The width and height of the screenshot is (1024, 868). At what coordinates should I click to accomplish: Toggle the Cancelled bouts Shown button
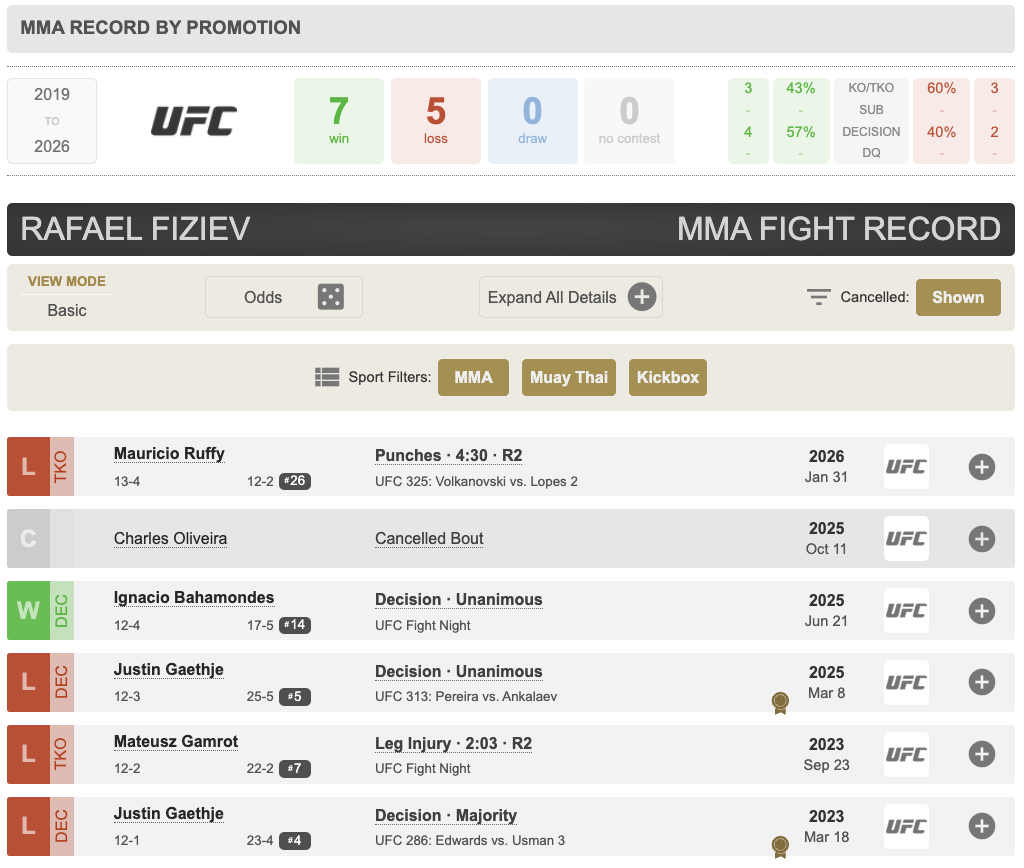coord(957,297)
